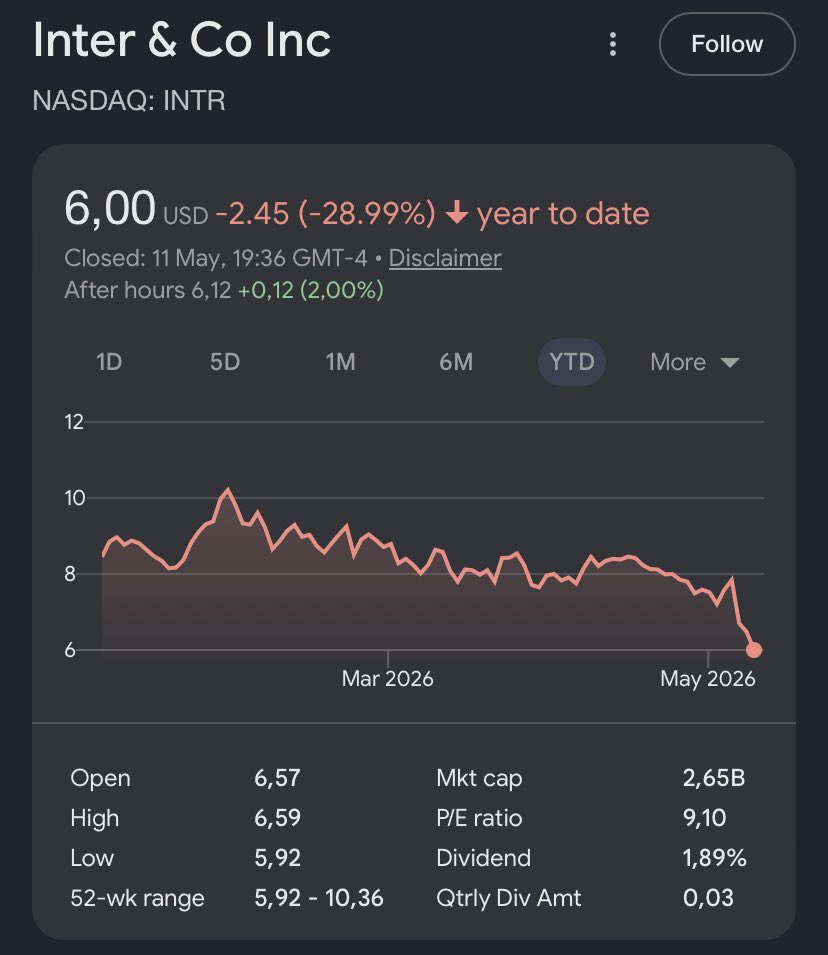Switch chart to 5D range
The height and width of the screenshot is (955, 828).
click(x=225, y=362)
